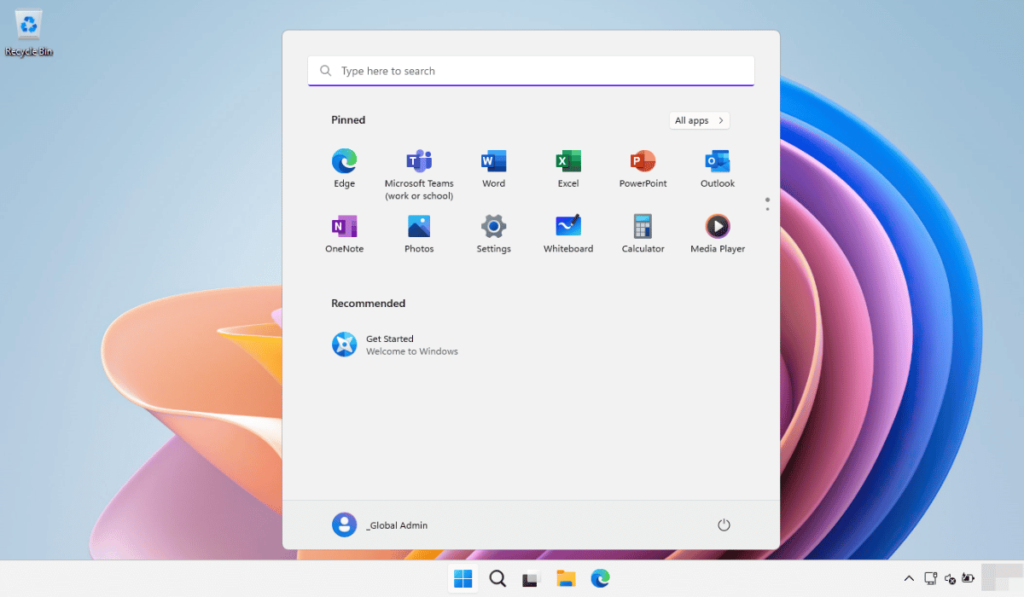This screenshot has height=597, width=1024.
Task: Open the power options menu
Action: tap(723, 524)
